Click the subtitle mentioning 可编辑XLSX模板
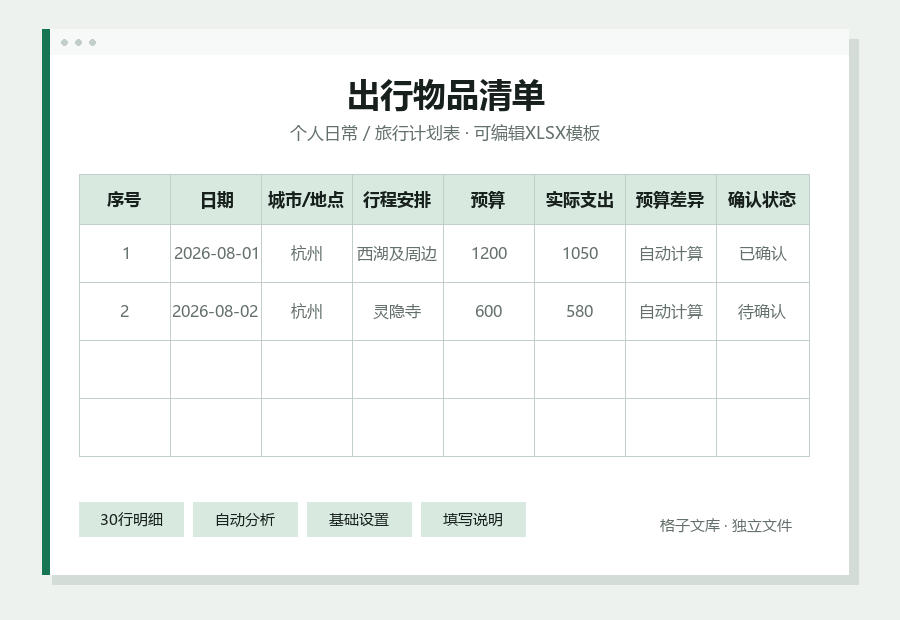The height and width of the screenshot is (620, 900). tap(445, 133)
